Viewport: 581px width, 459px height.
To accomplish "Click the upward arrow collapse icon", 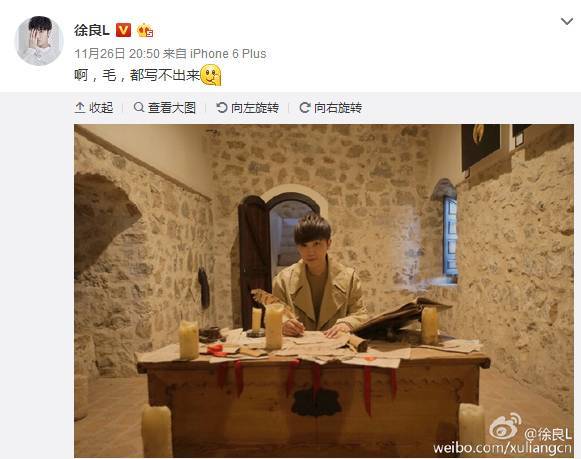I will coord(80,108).
